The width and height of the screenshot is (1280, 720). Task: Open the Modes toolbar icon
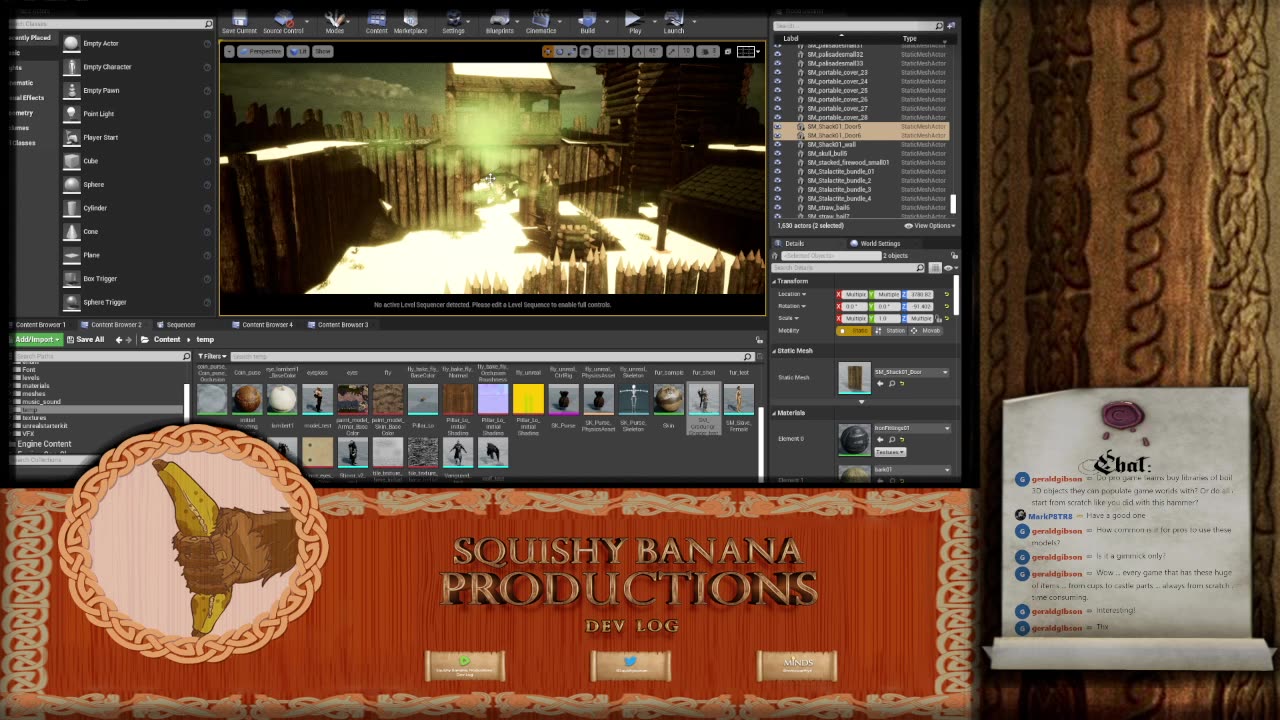tap(335, 20)
